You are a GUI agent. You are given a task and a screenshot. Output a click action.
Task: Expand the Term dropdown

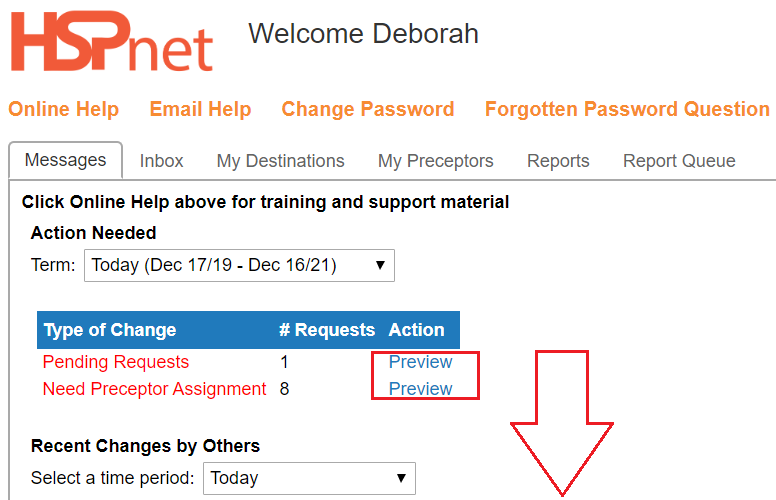coord(240,265)
